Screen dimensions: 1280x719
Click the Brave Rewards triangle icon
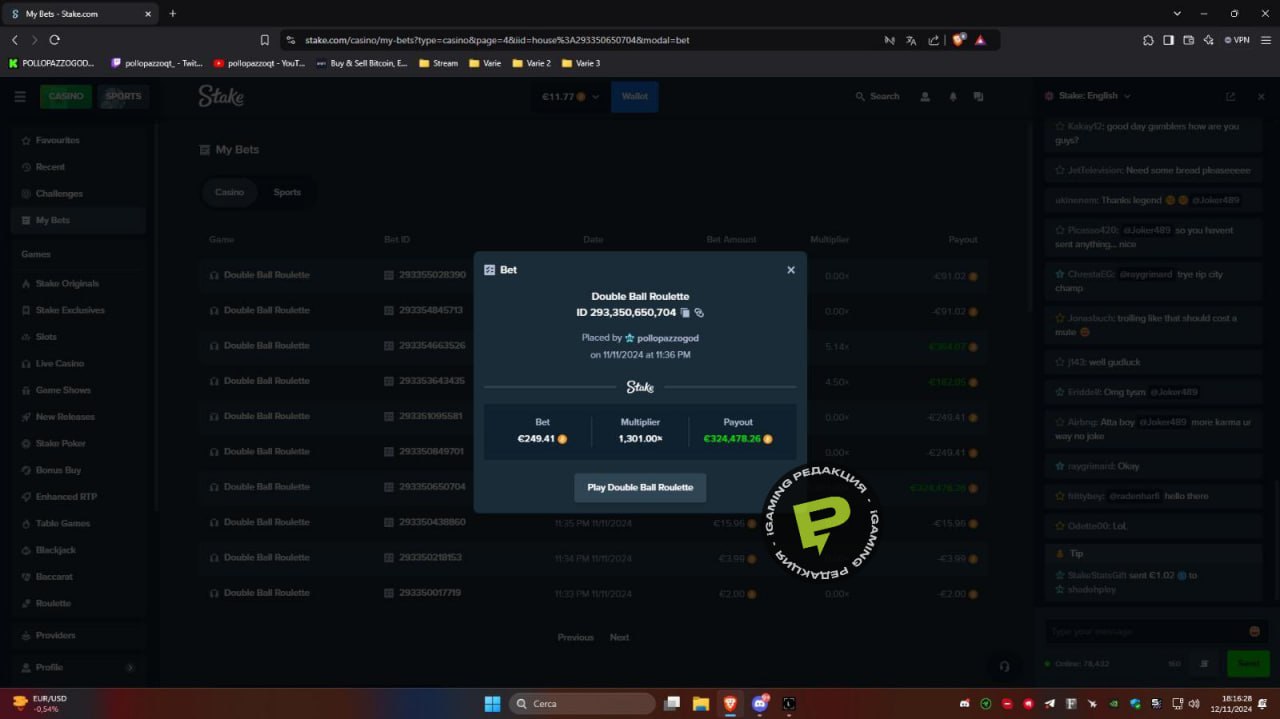pos(981,40)
